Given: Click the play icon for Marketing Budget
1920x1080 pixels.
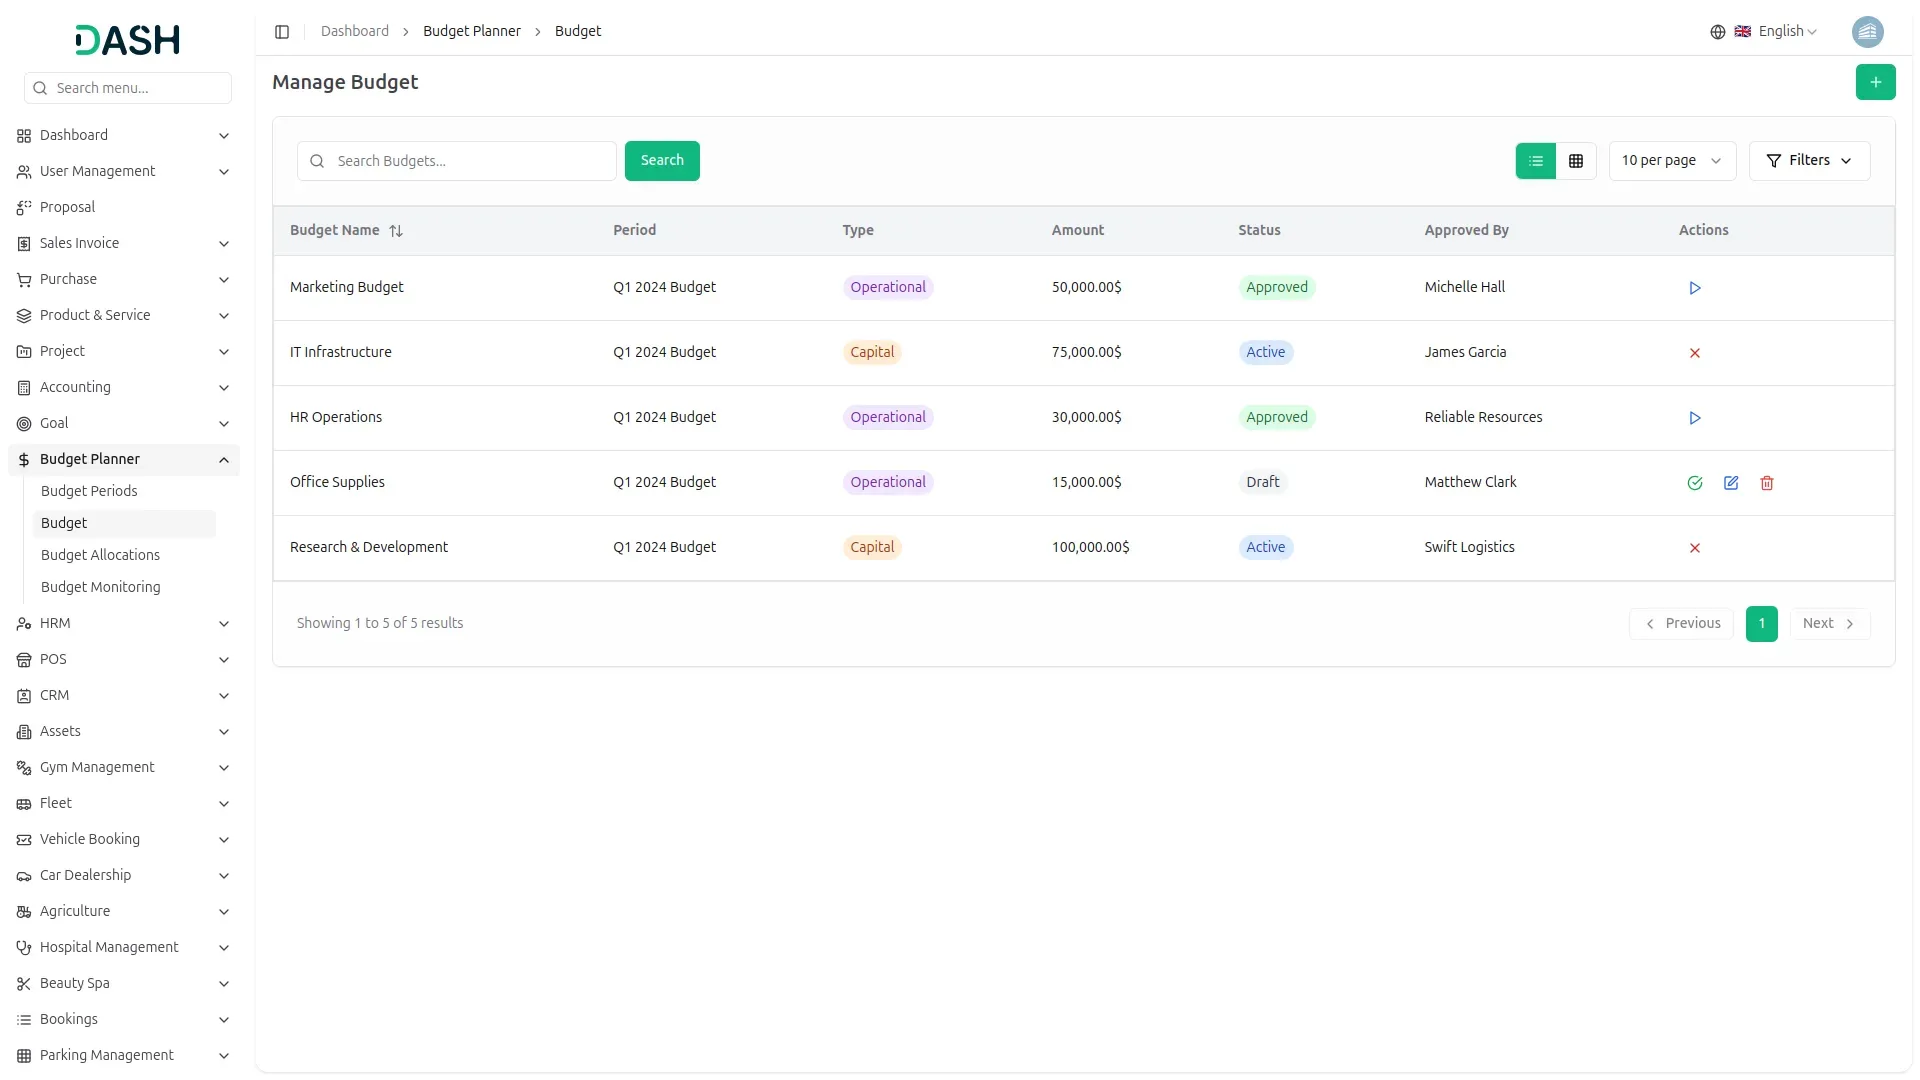Looking at the screenshot, I should pyautogui.click(x=1694, y=288).
